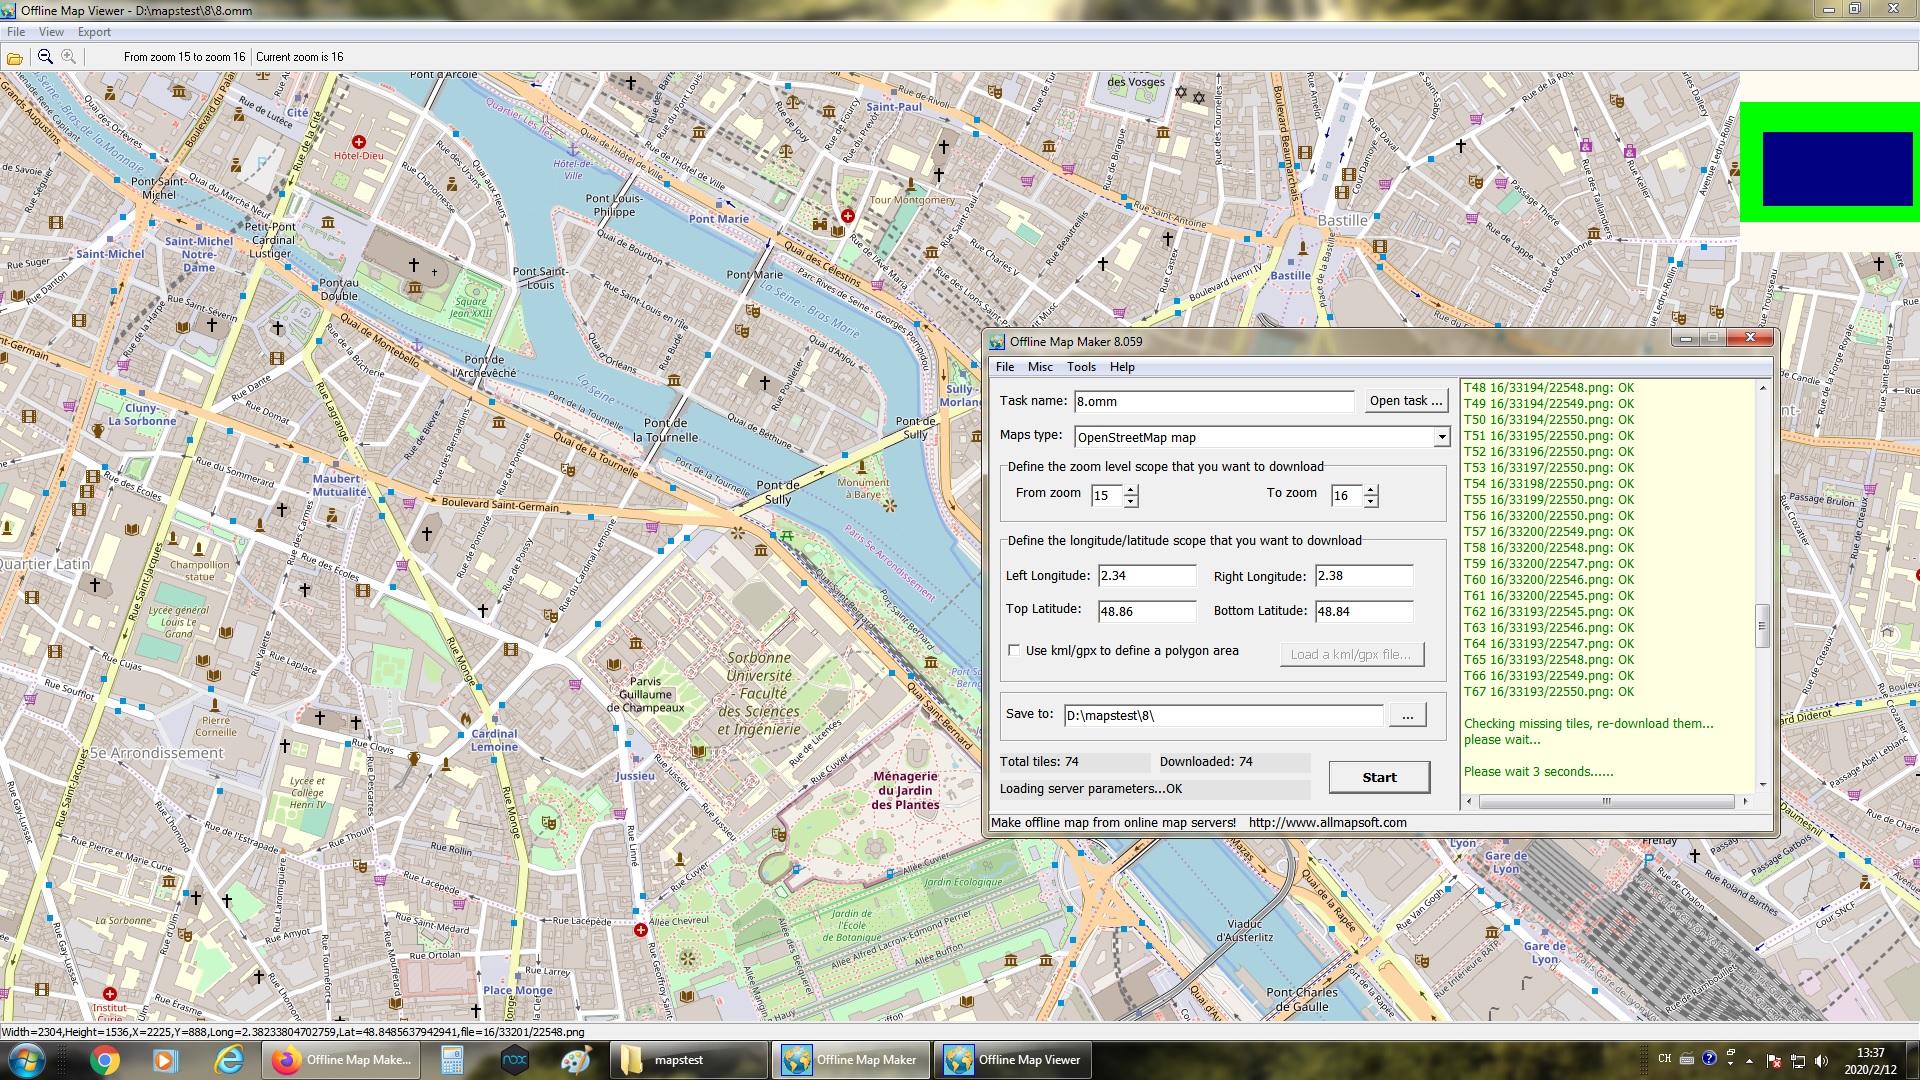Open the Nox taskbar icon
1920x1080 pixels.
point(514,1060)
